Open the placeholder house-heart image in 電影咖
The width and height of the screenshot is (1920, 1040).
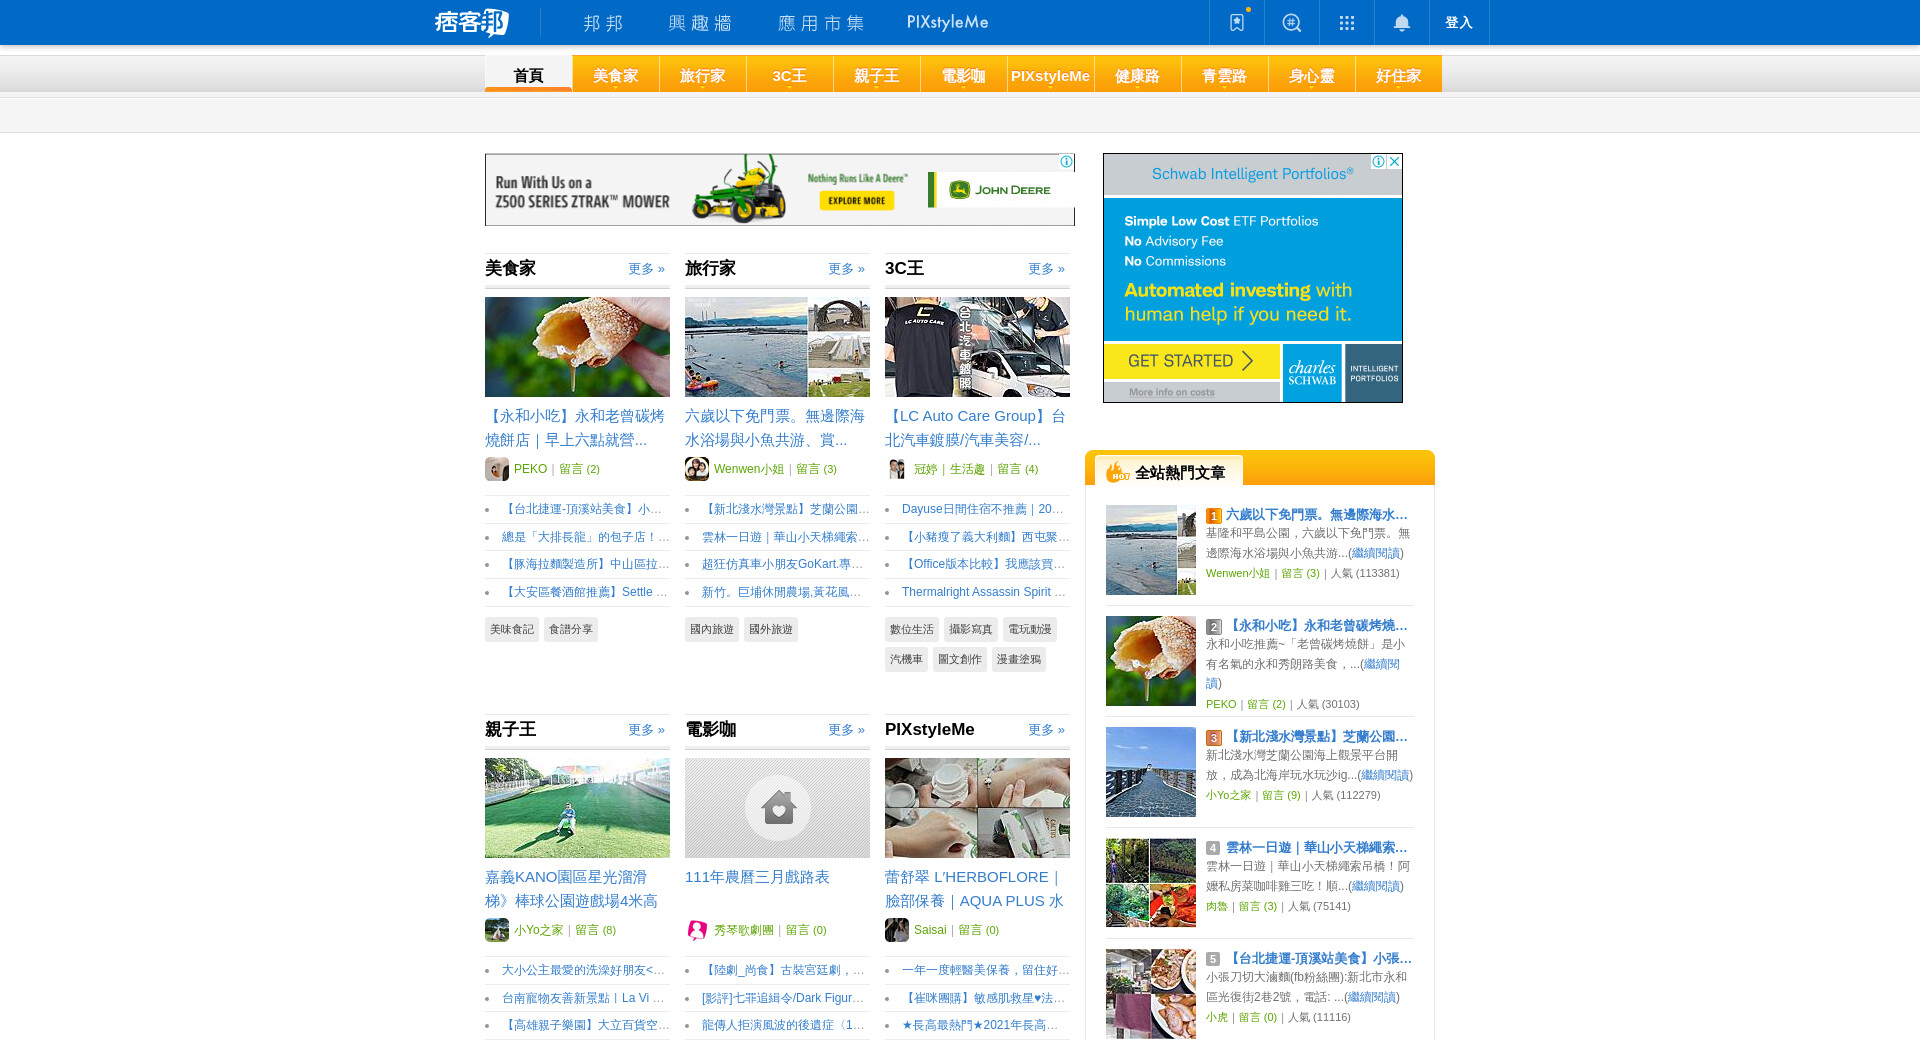[777, 808]
